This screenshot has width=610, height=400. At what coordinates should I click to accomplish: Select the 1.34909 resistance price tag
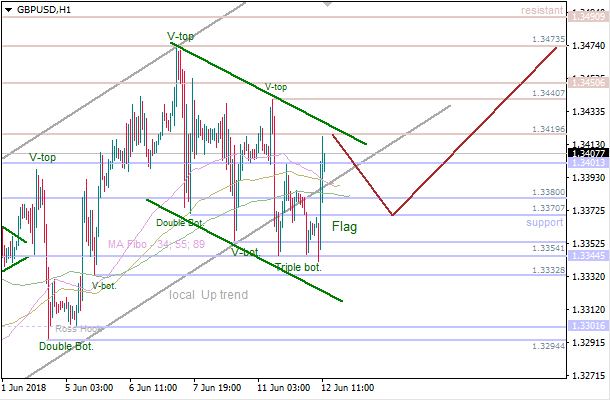(587, 16)
